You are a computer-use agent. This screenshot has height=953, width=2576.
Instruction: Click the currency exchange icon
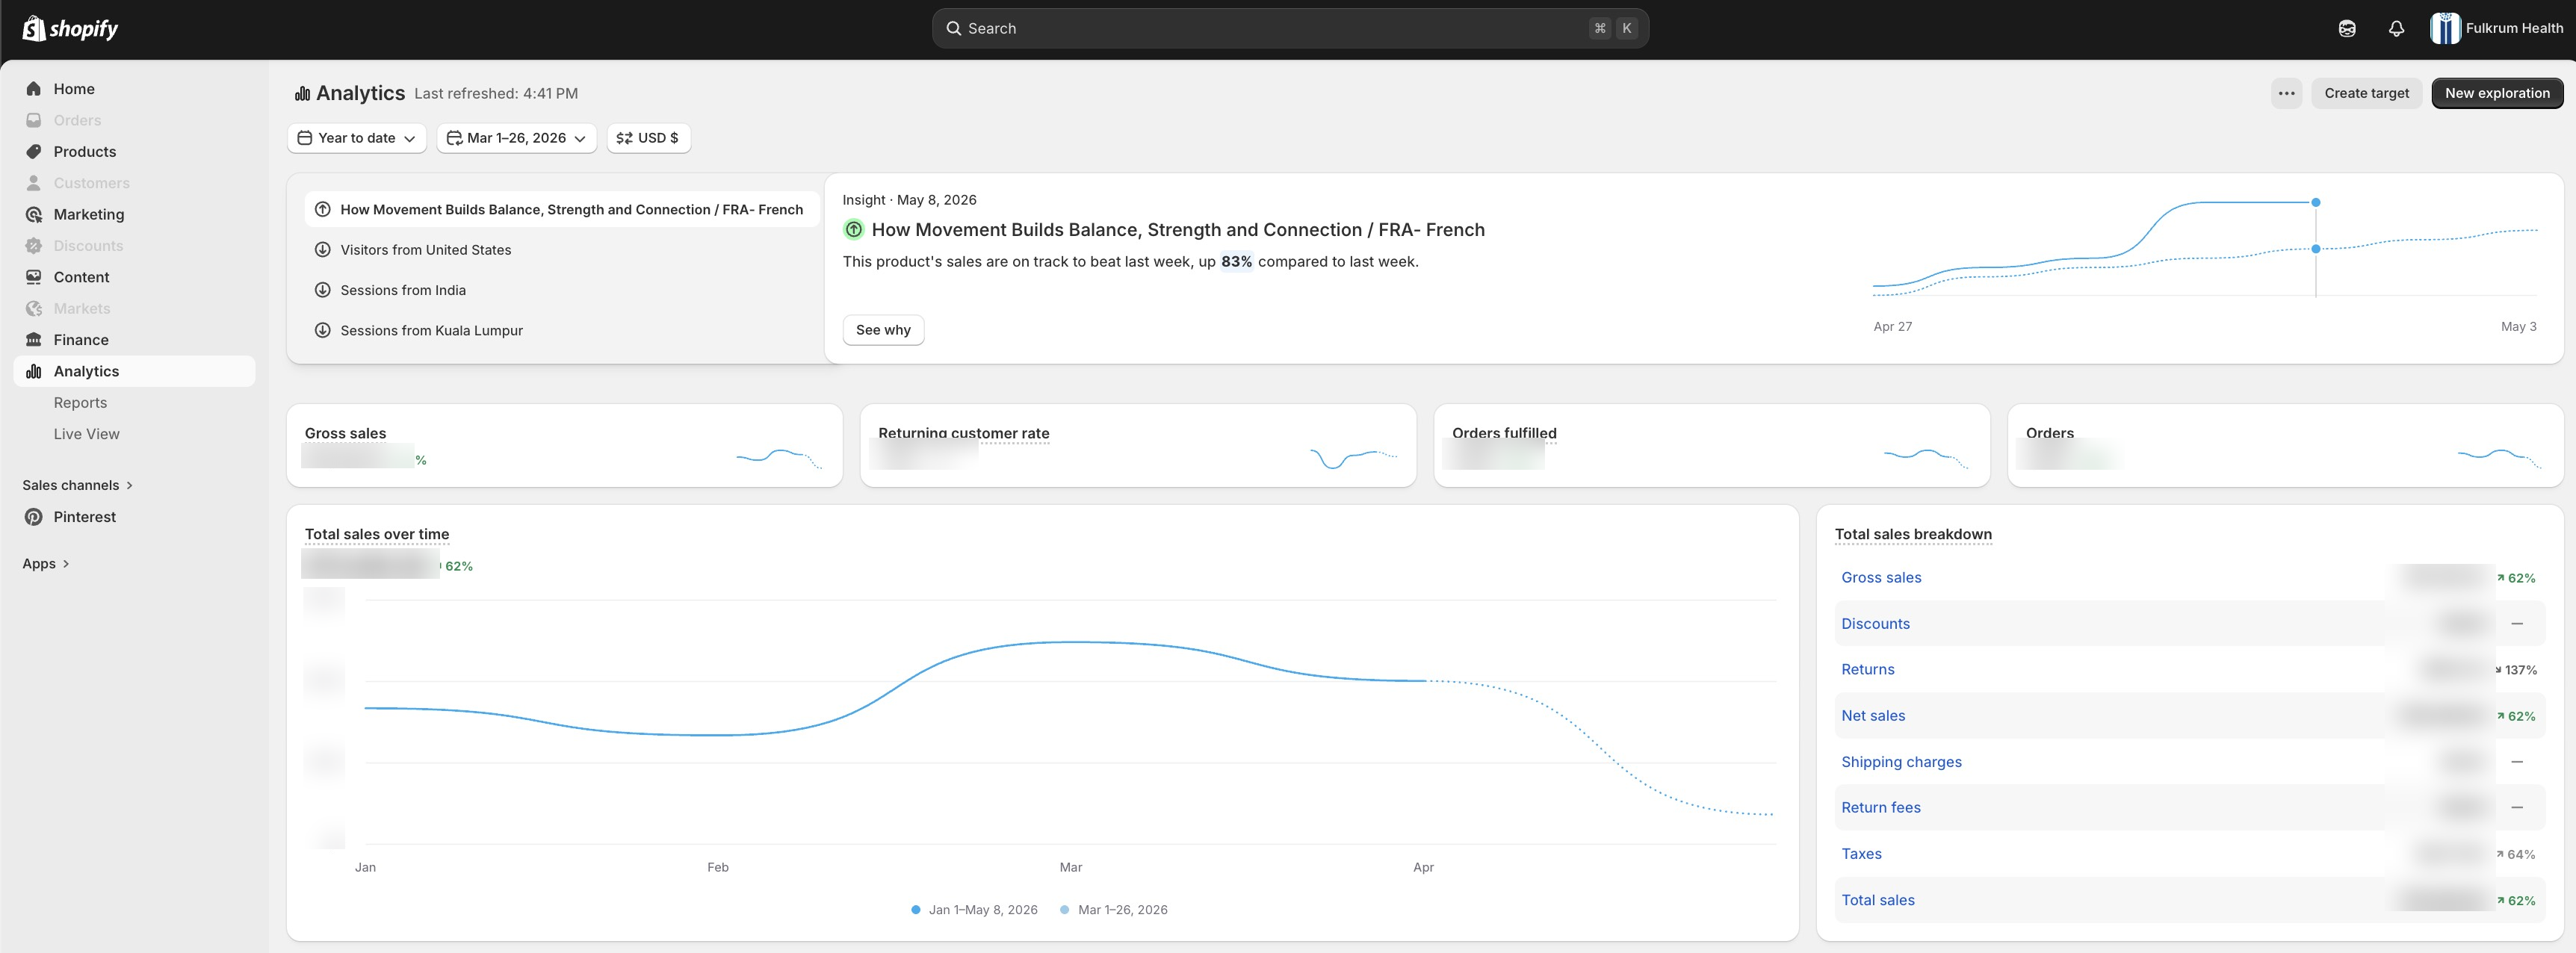624,138
